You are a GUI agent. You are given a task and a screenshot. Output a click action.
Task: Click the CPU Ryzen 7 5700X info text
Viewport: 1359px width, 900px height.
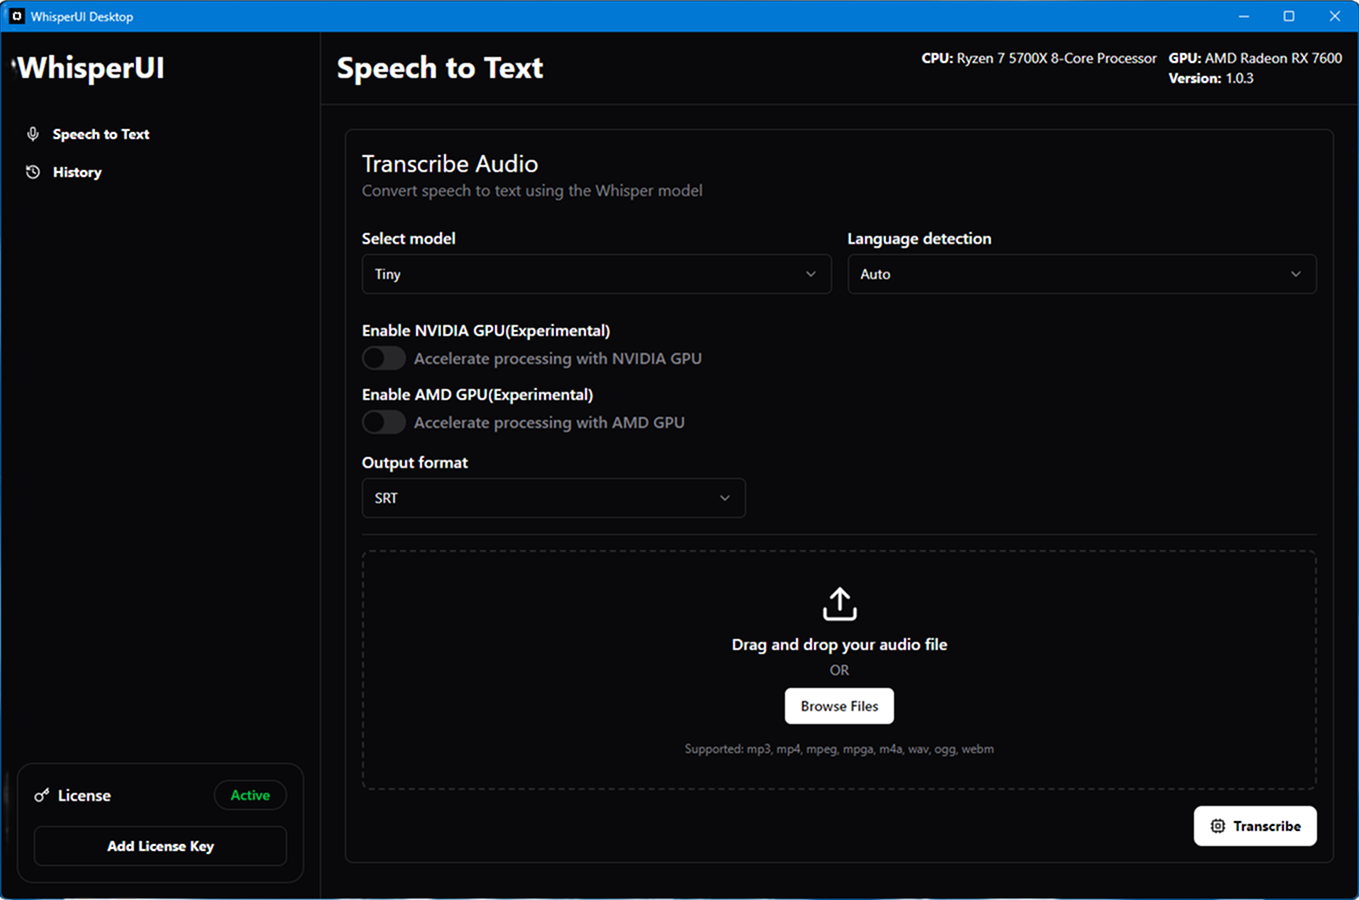[1039, 58]
